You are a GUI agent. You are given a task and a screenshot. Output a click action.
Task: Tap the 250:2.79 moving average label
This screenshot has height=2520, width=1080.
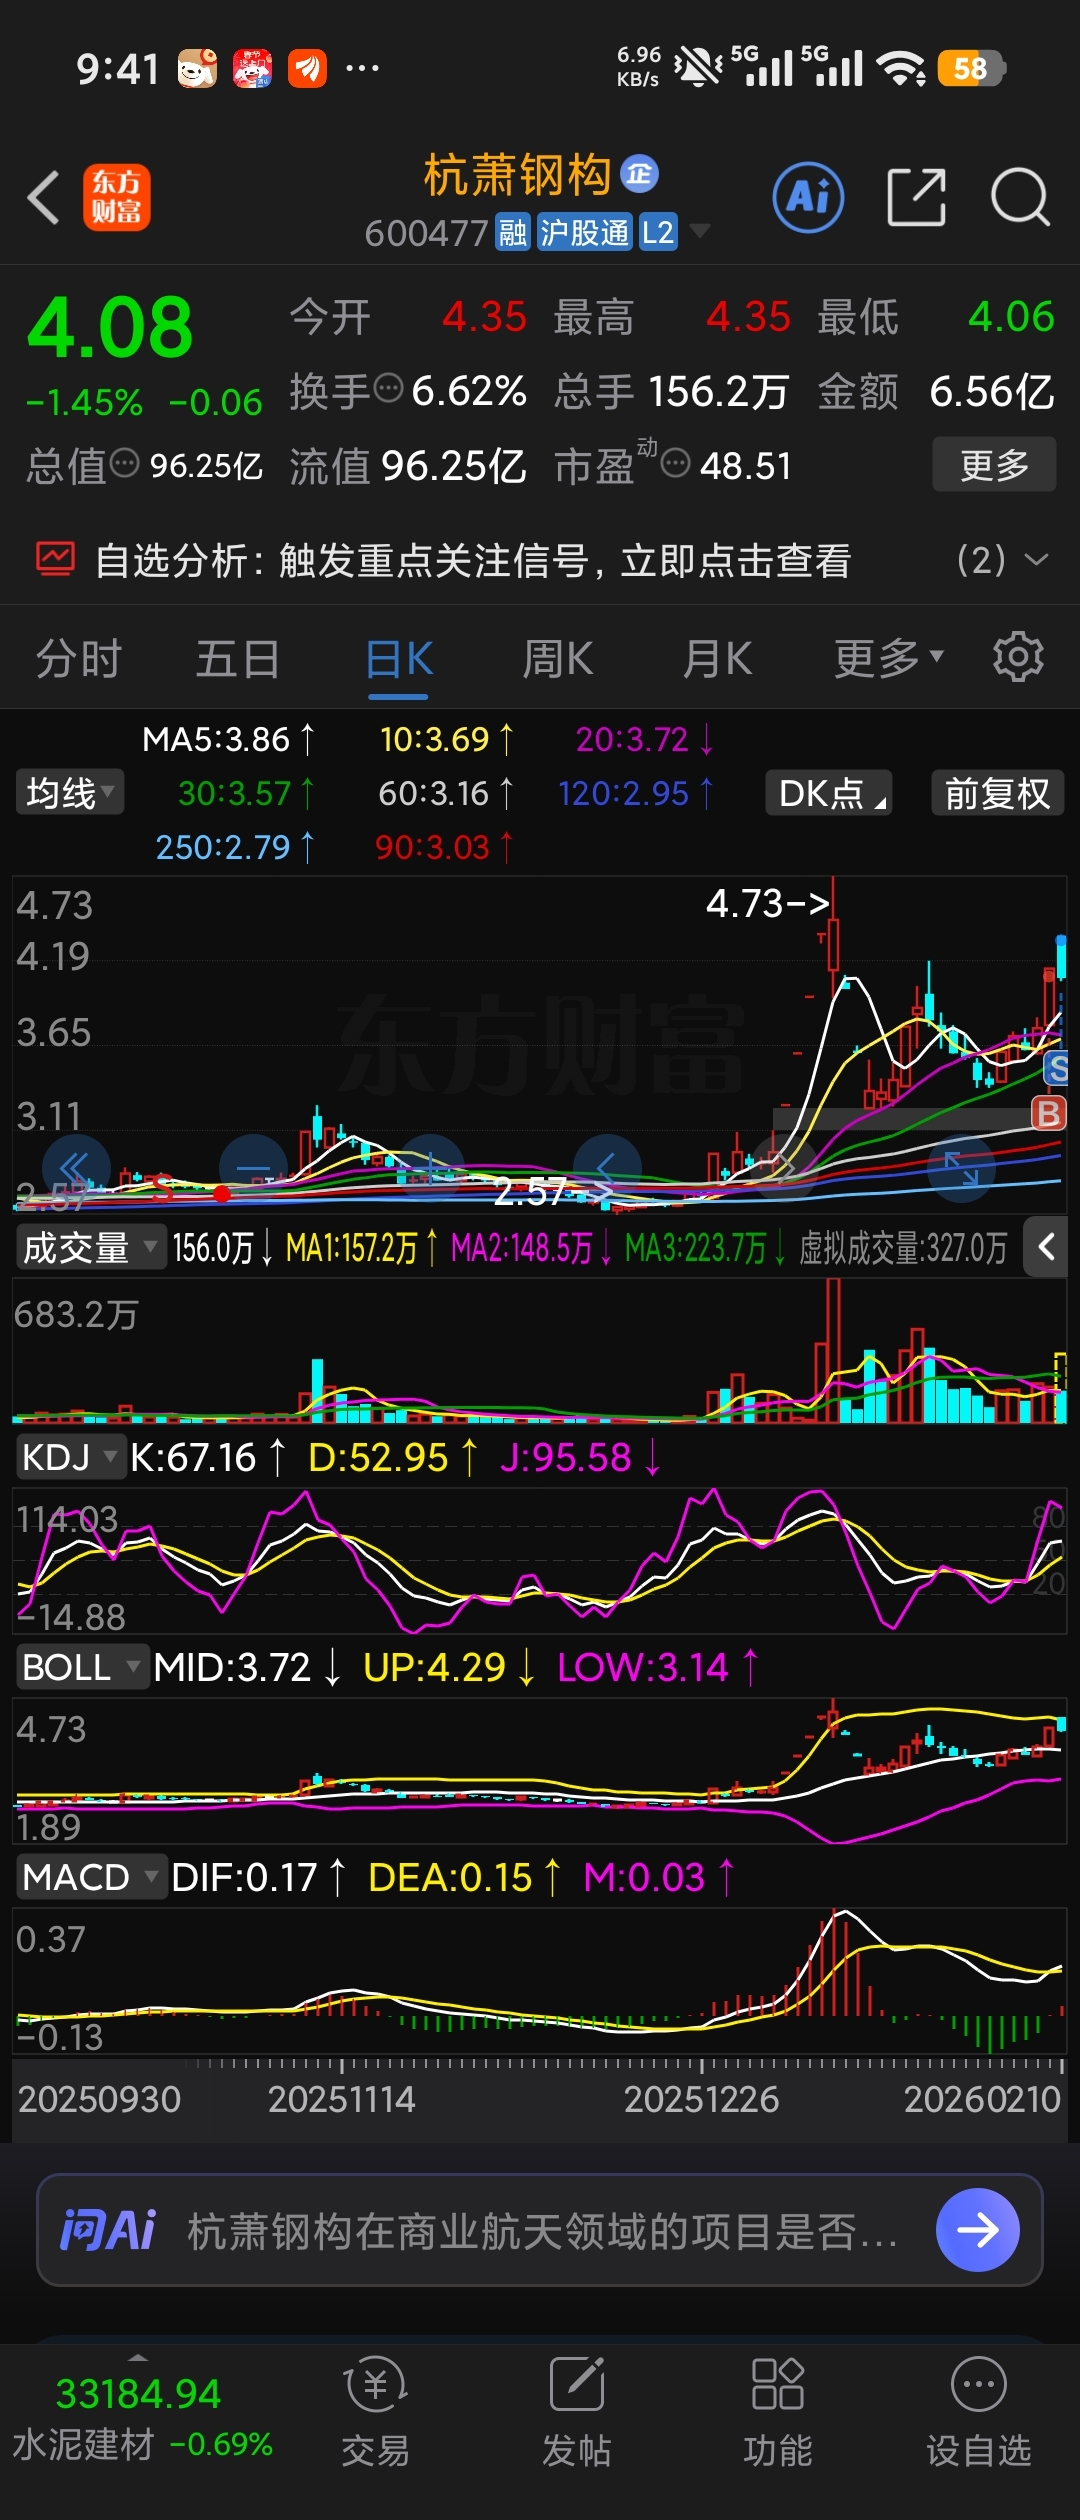click(234, 847)
